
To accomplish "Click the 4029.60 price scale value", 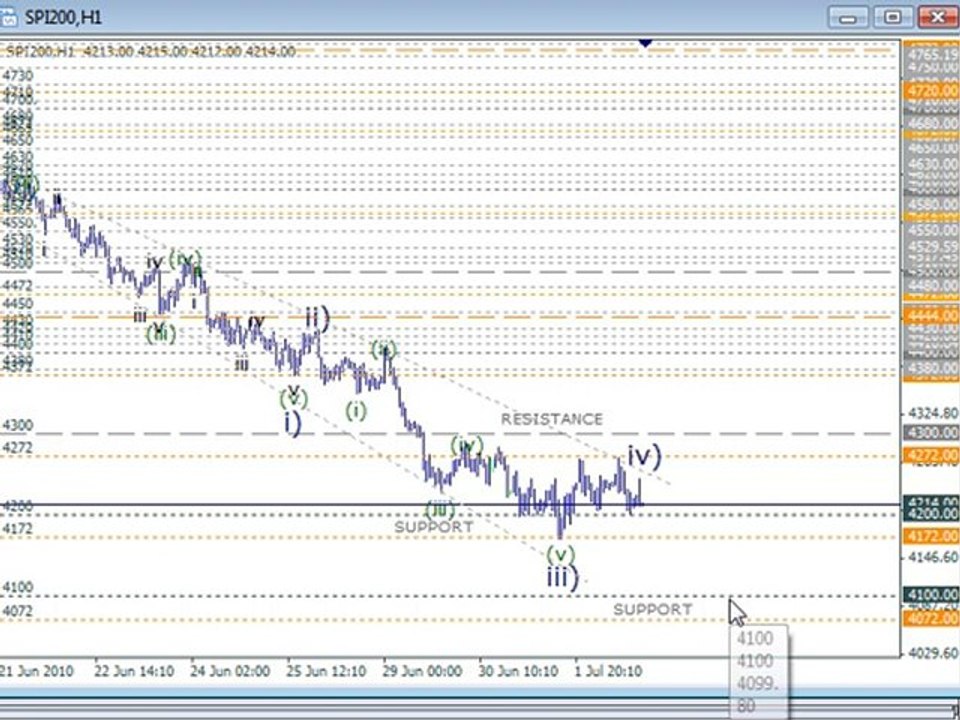I will coord(933,653).
